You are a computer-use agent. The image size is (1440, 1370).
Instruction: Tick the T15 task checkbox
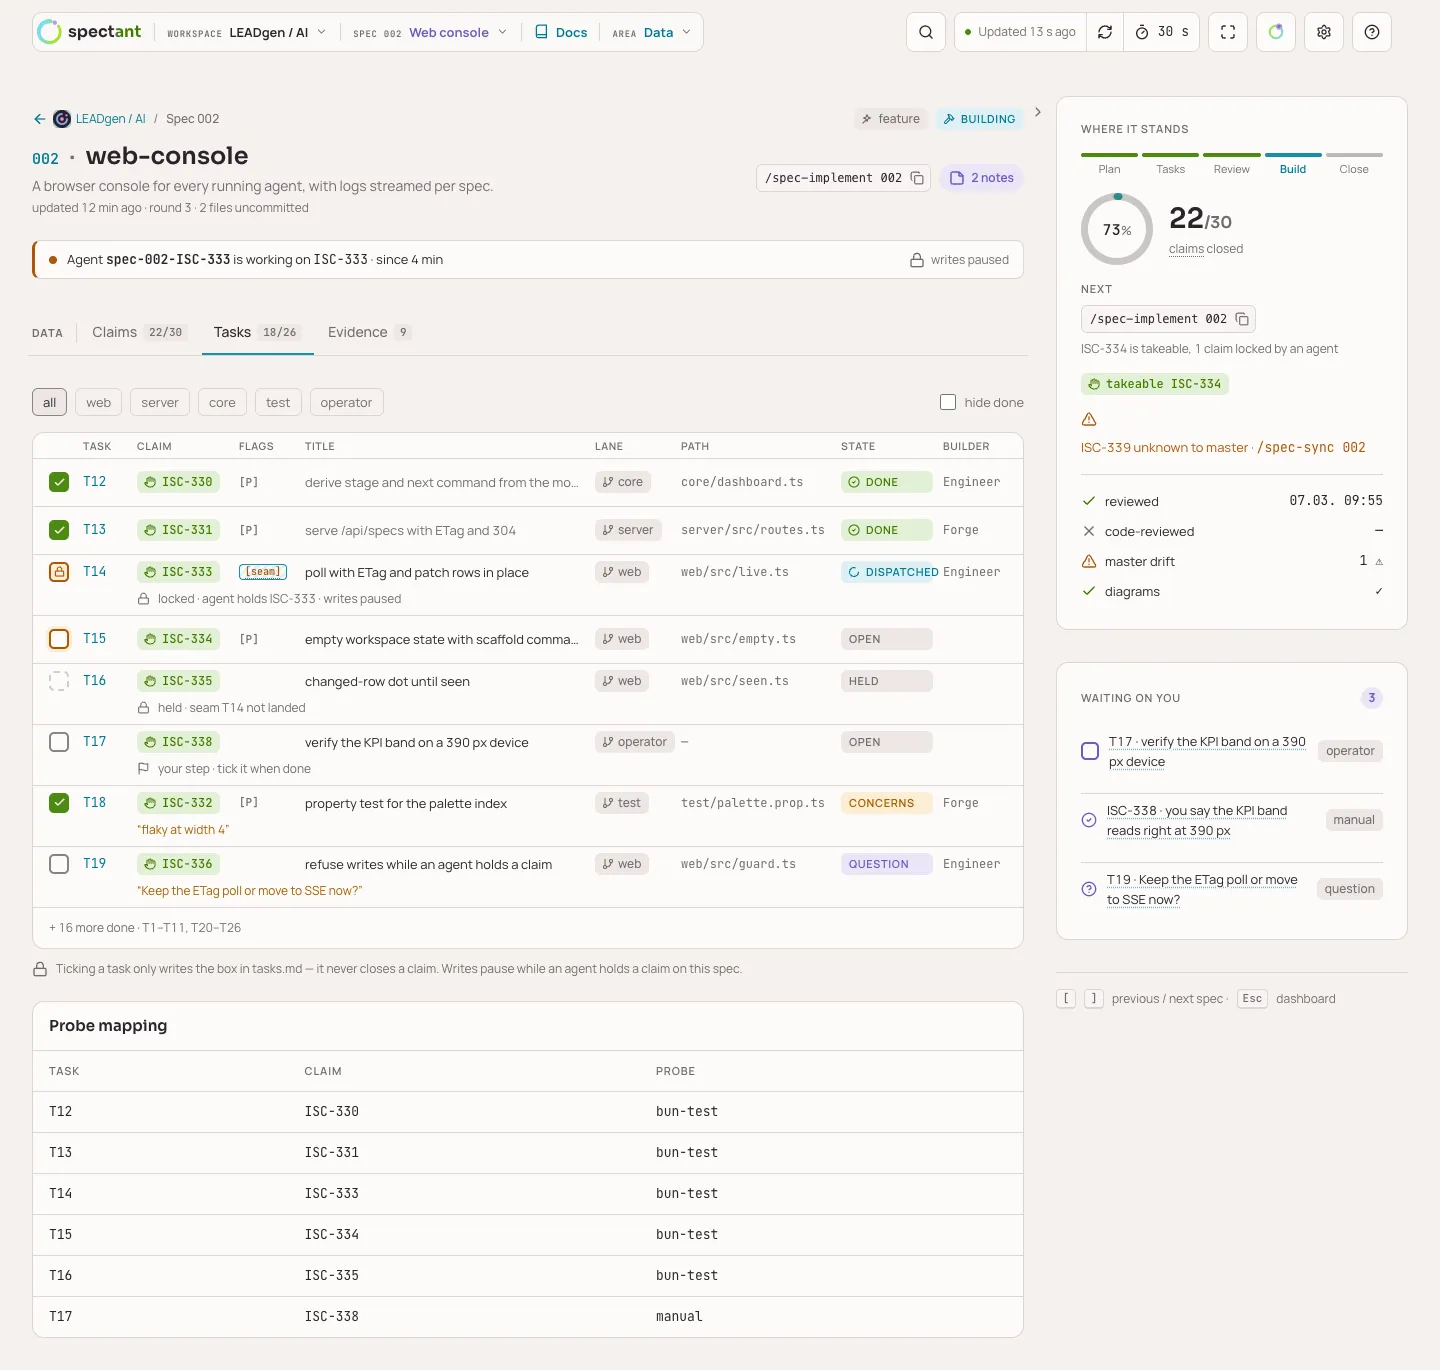click(59, 639)
